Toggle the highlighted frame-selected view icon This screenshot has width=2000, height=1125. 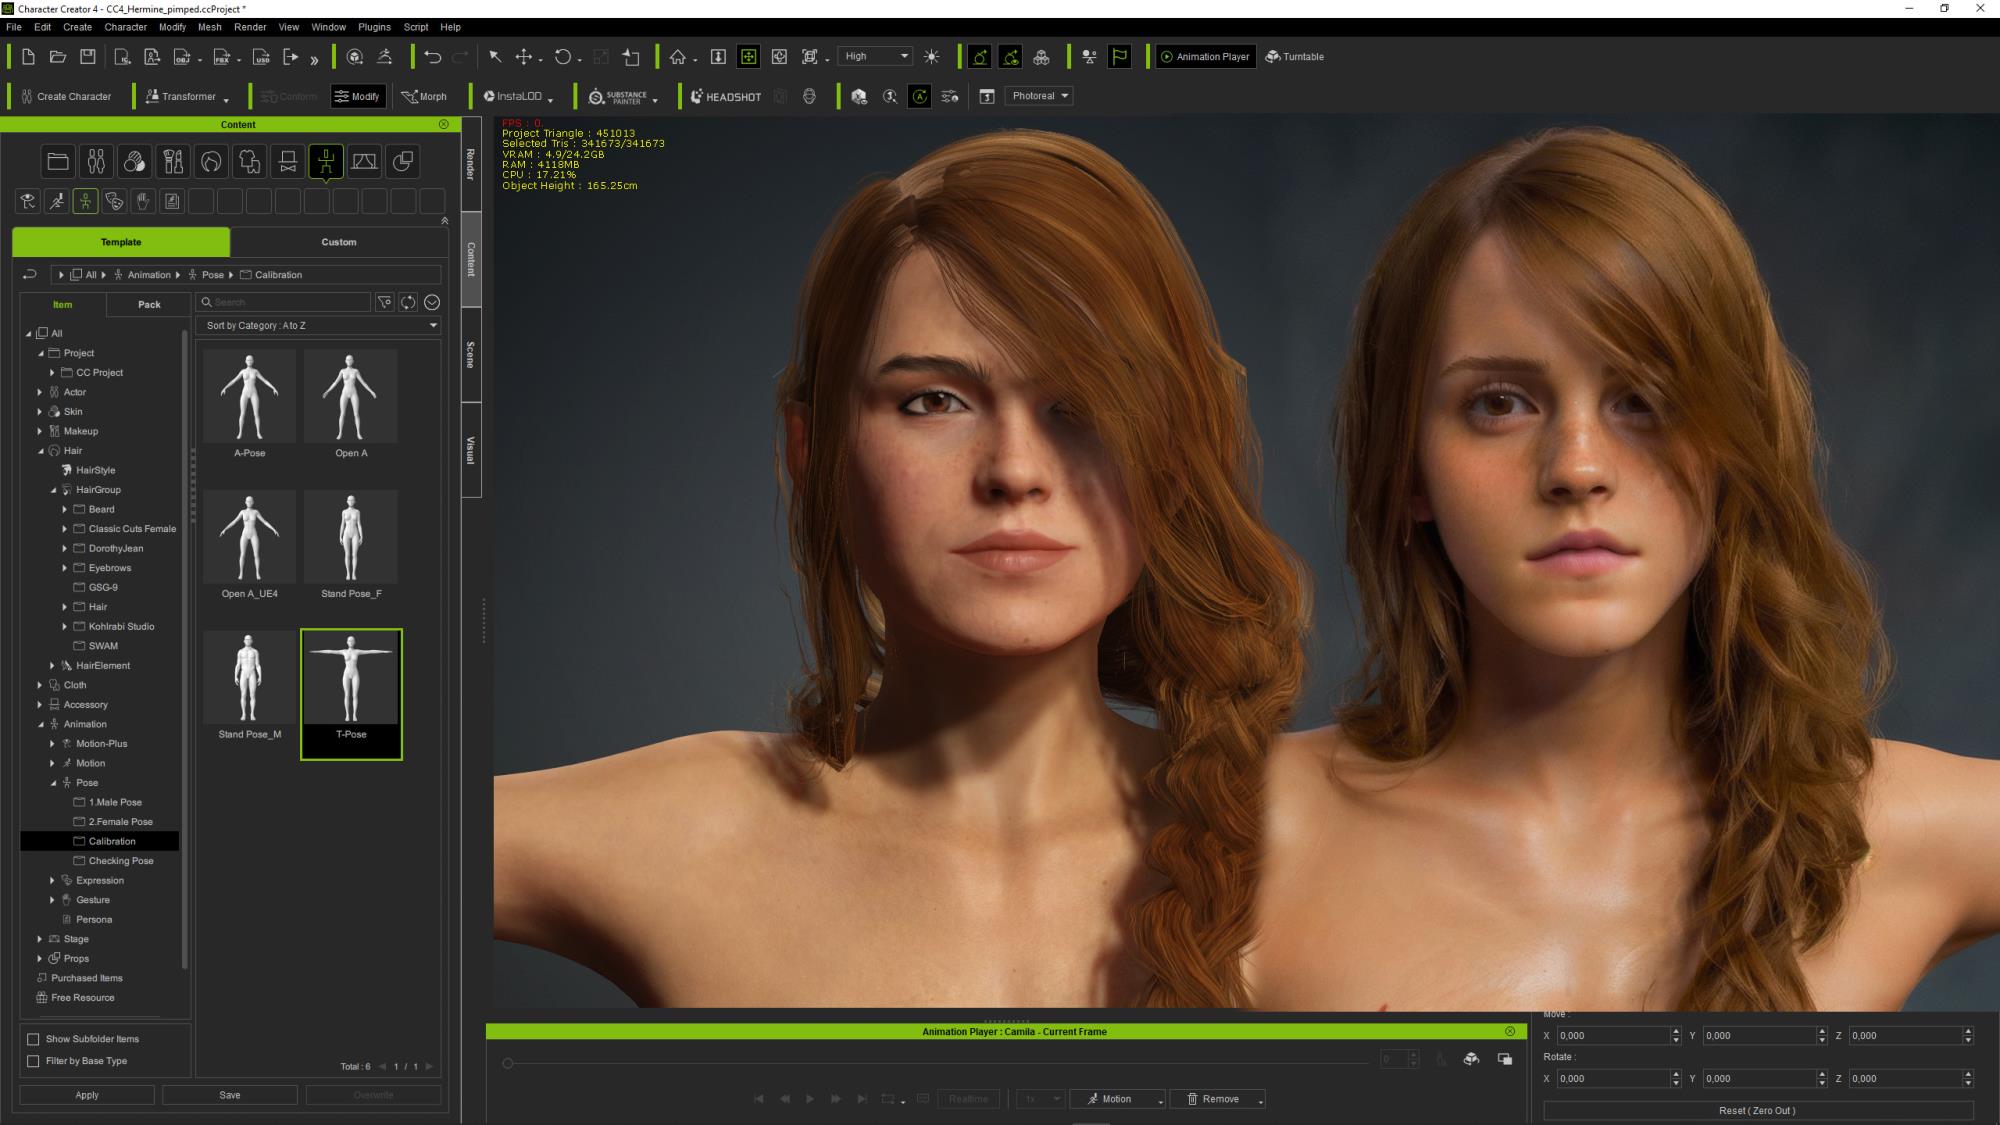click(x=748, y=57)
